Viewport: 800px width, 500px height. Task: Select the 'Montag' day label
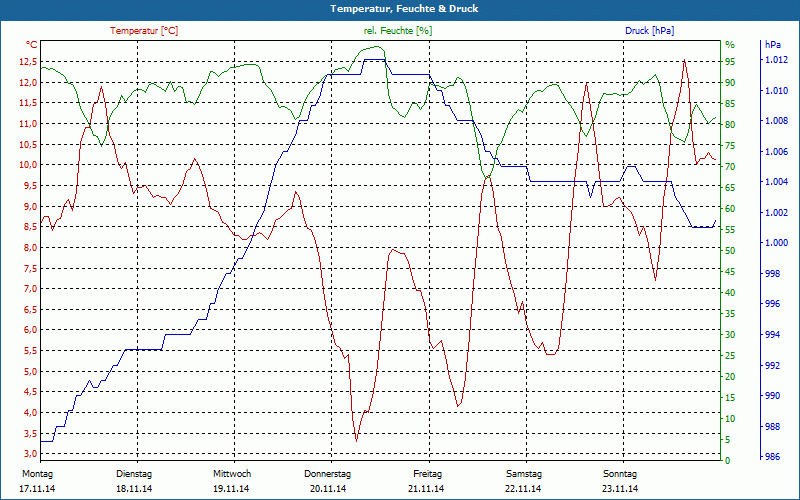pos(37,474)
